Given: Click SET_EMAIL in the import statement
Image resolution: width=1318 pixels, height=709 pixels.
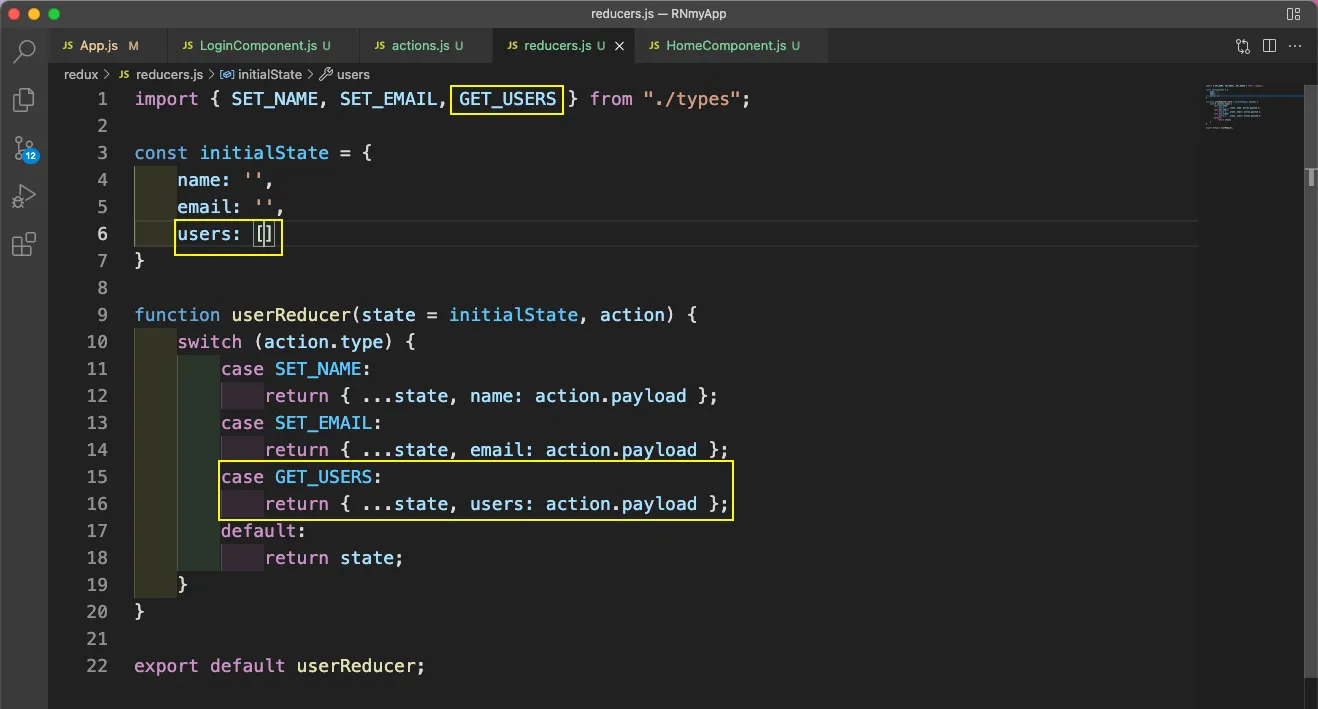Looking at the screenshot, I should point(388,99).
